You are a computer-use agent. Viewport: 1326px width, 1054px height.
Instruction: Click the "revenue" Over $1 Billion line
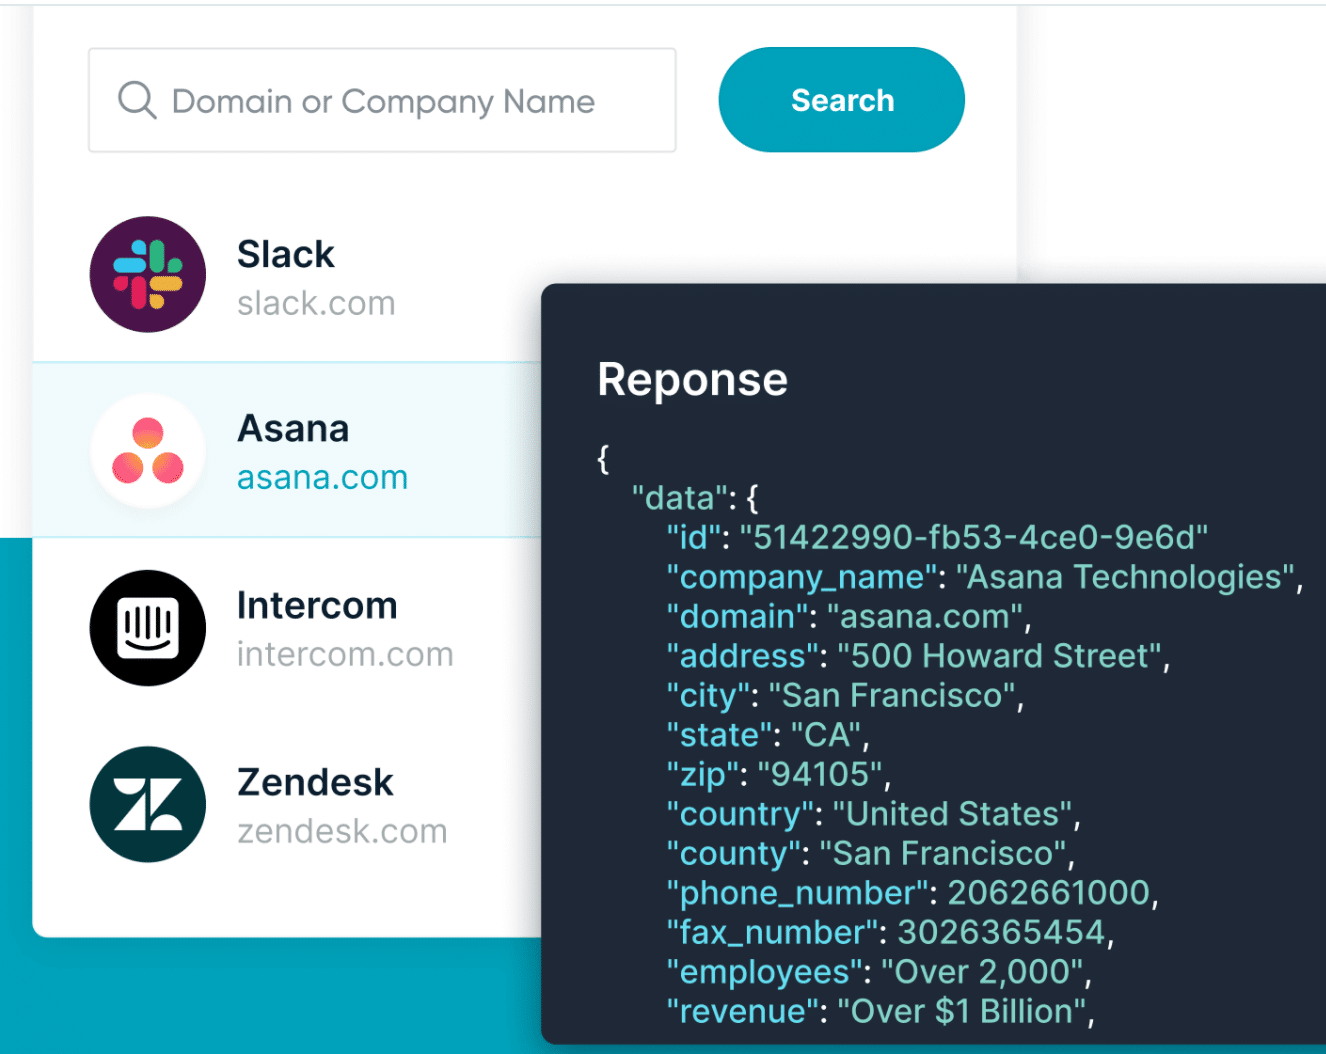pos(880,1012)
